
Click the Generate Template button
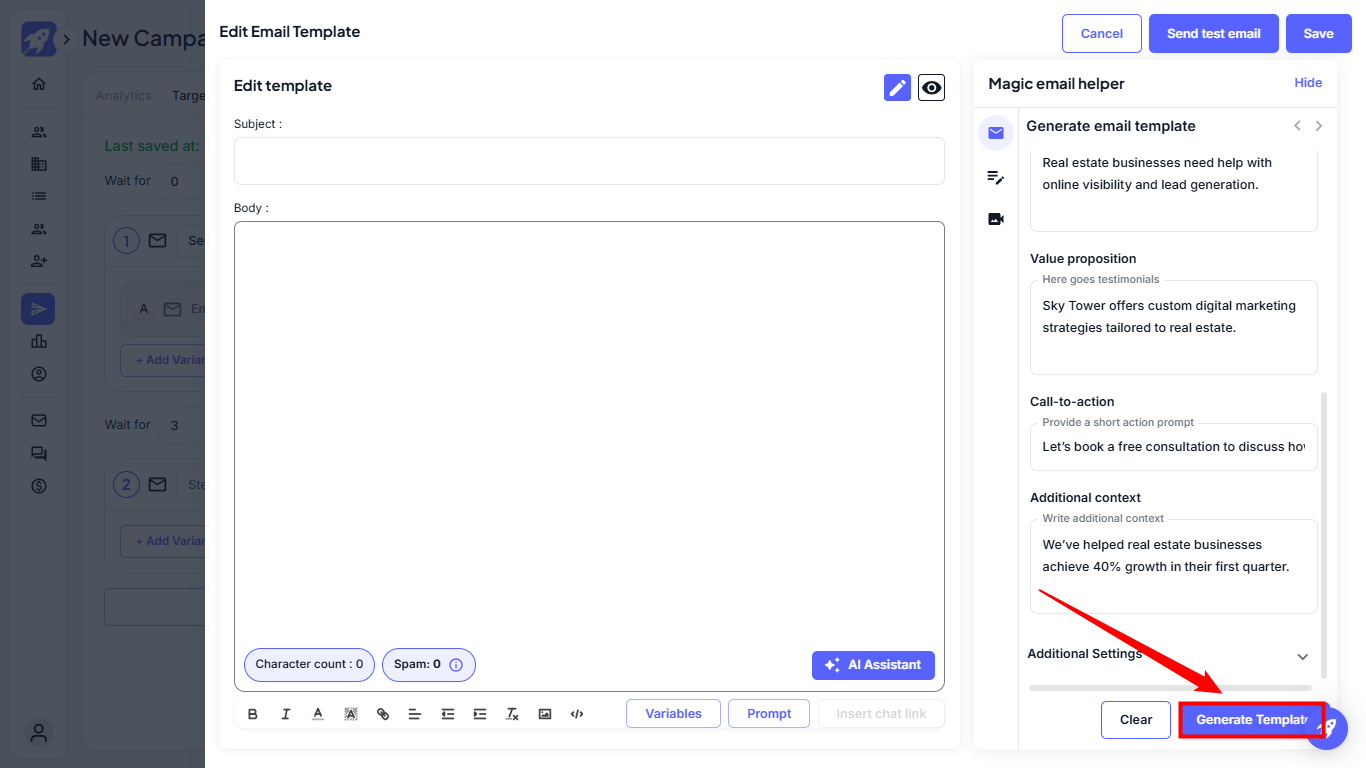pos(1252,720)
